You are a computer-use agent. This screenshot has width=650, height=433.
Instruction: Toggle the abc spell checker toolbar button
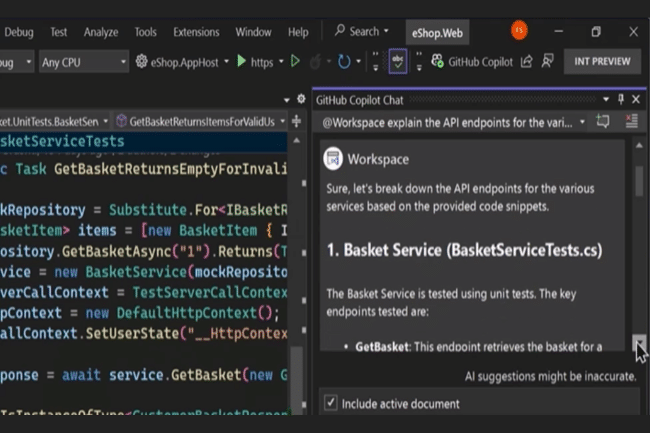point(398,61)
